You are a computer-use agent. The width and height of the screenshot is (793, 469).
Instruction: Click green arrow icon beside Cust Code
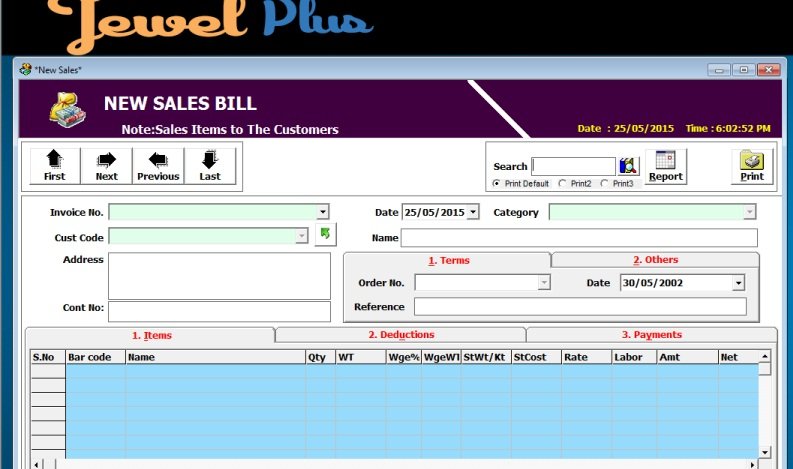point(325,234)
